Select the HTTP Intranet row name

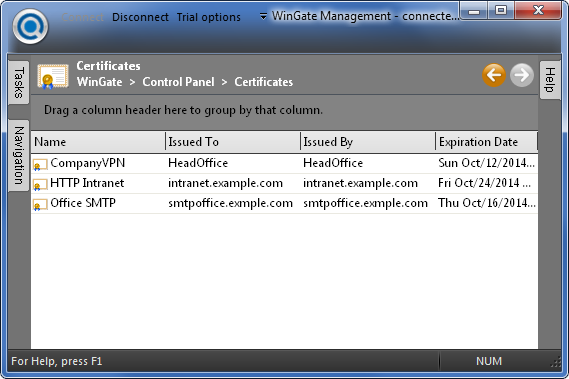87,183
